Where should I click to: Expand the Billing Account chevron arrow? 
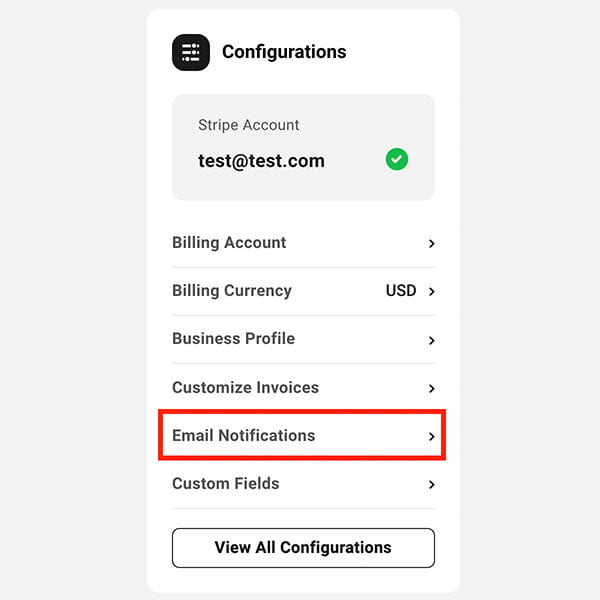point(431,243)
